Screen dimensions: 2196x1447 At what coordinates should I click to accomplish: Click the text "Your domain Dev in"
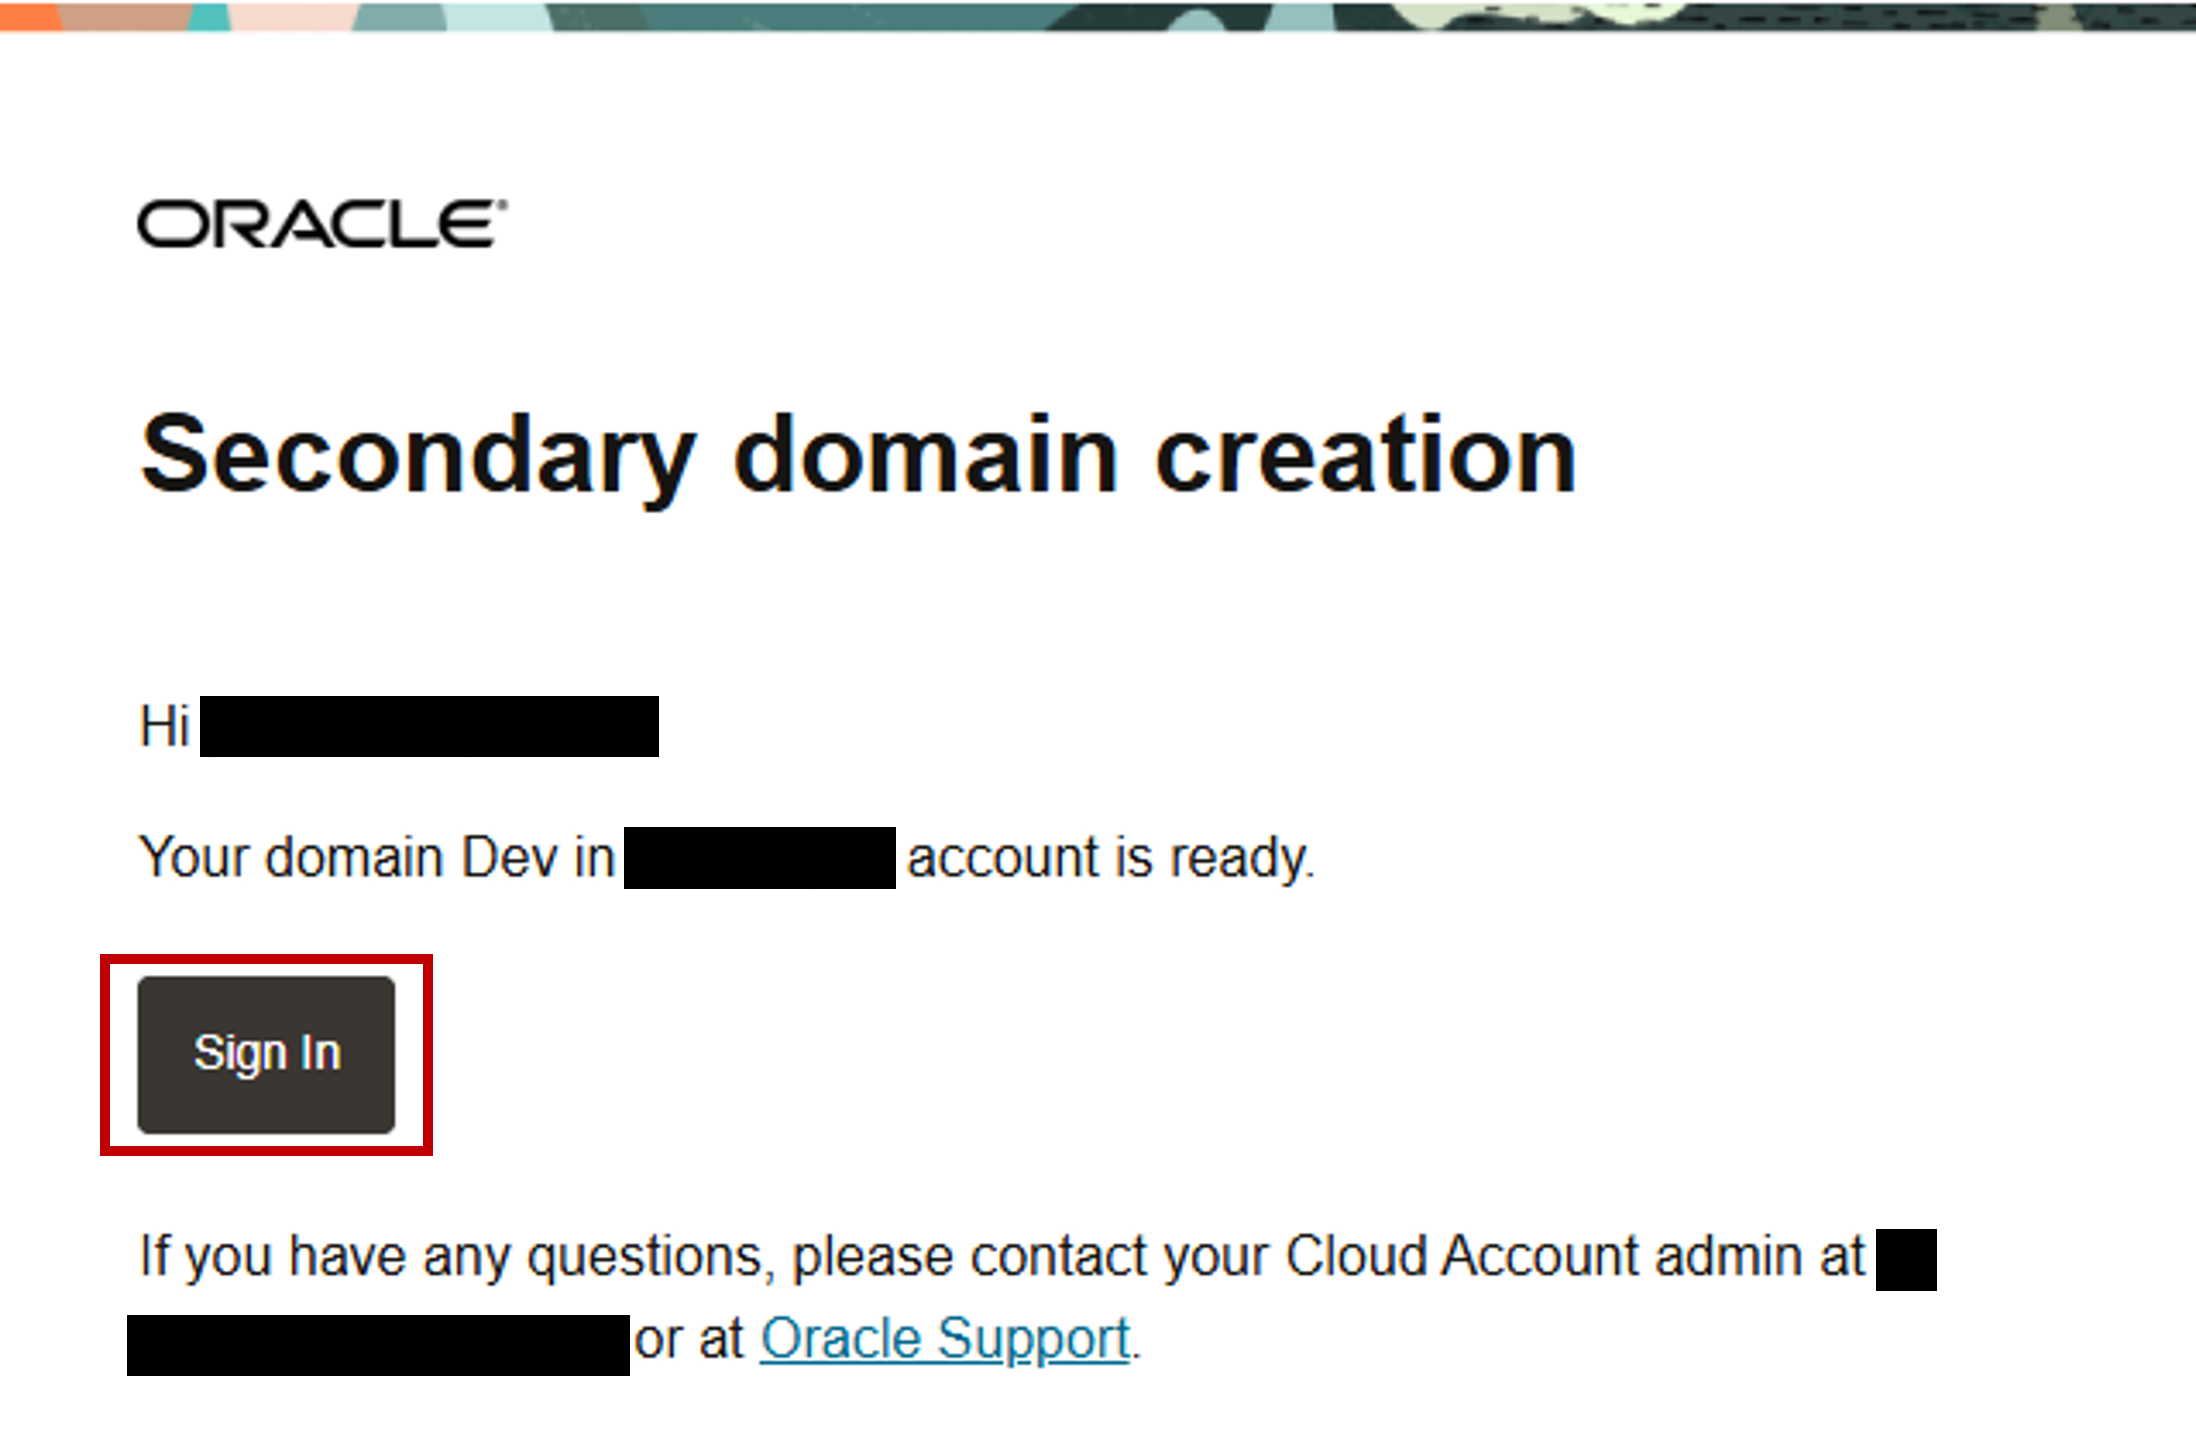377,857
